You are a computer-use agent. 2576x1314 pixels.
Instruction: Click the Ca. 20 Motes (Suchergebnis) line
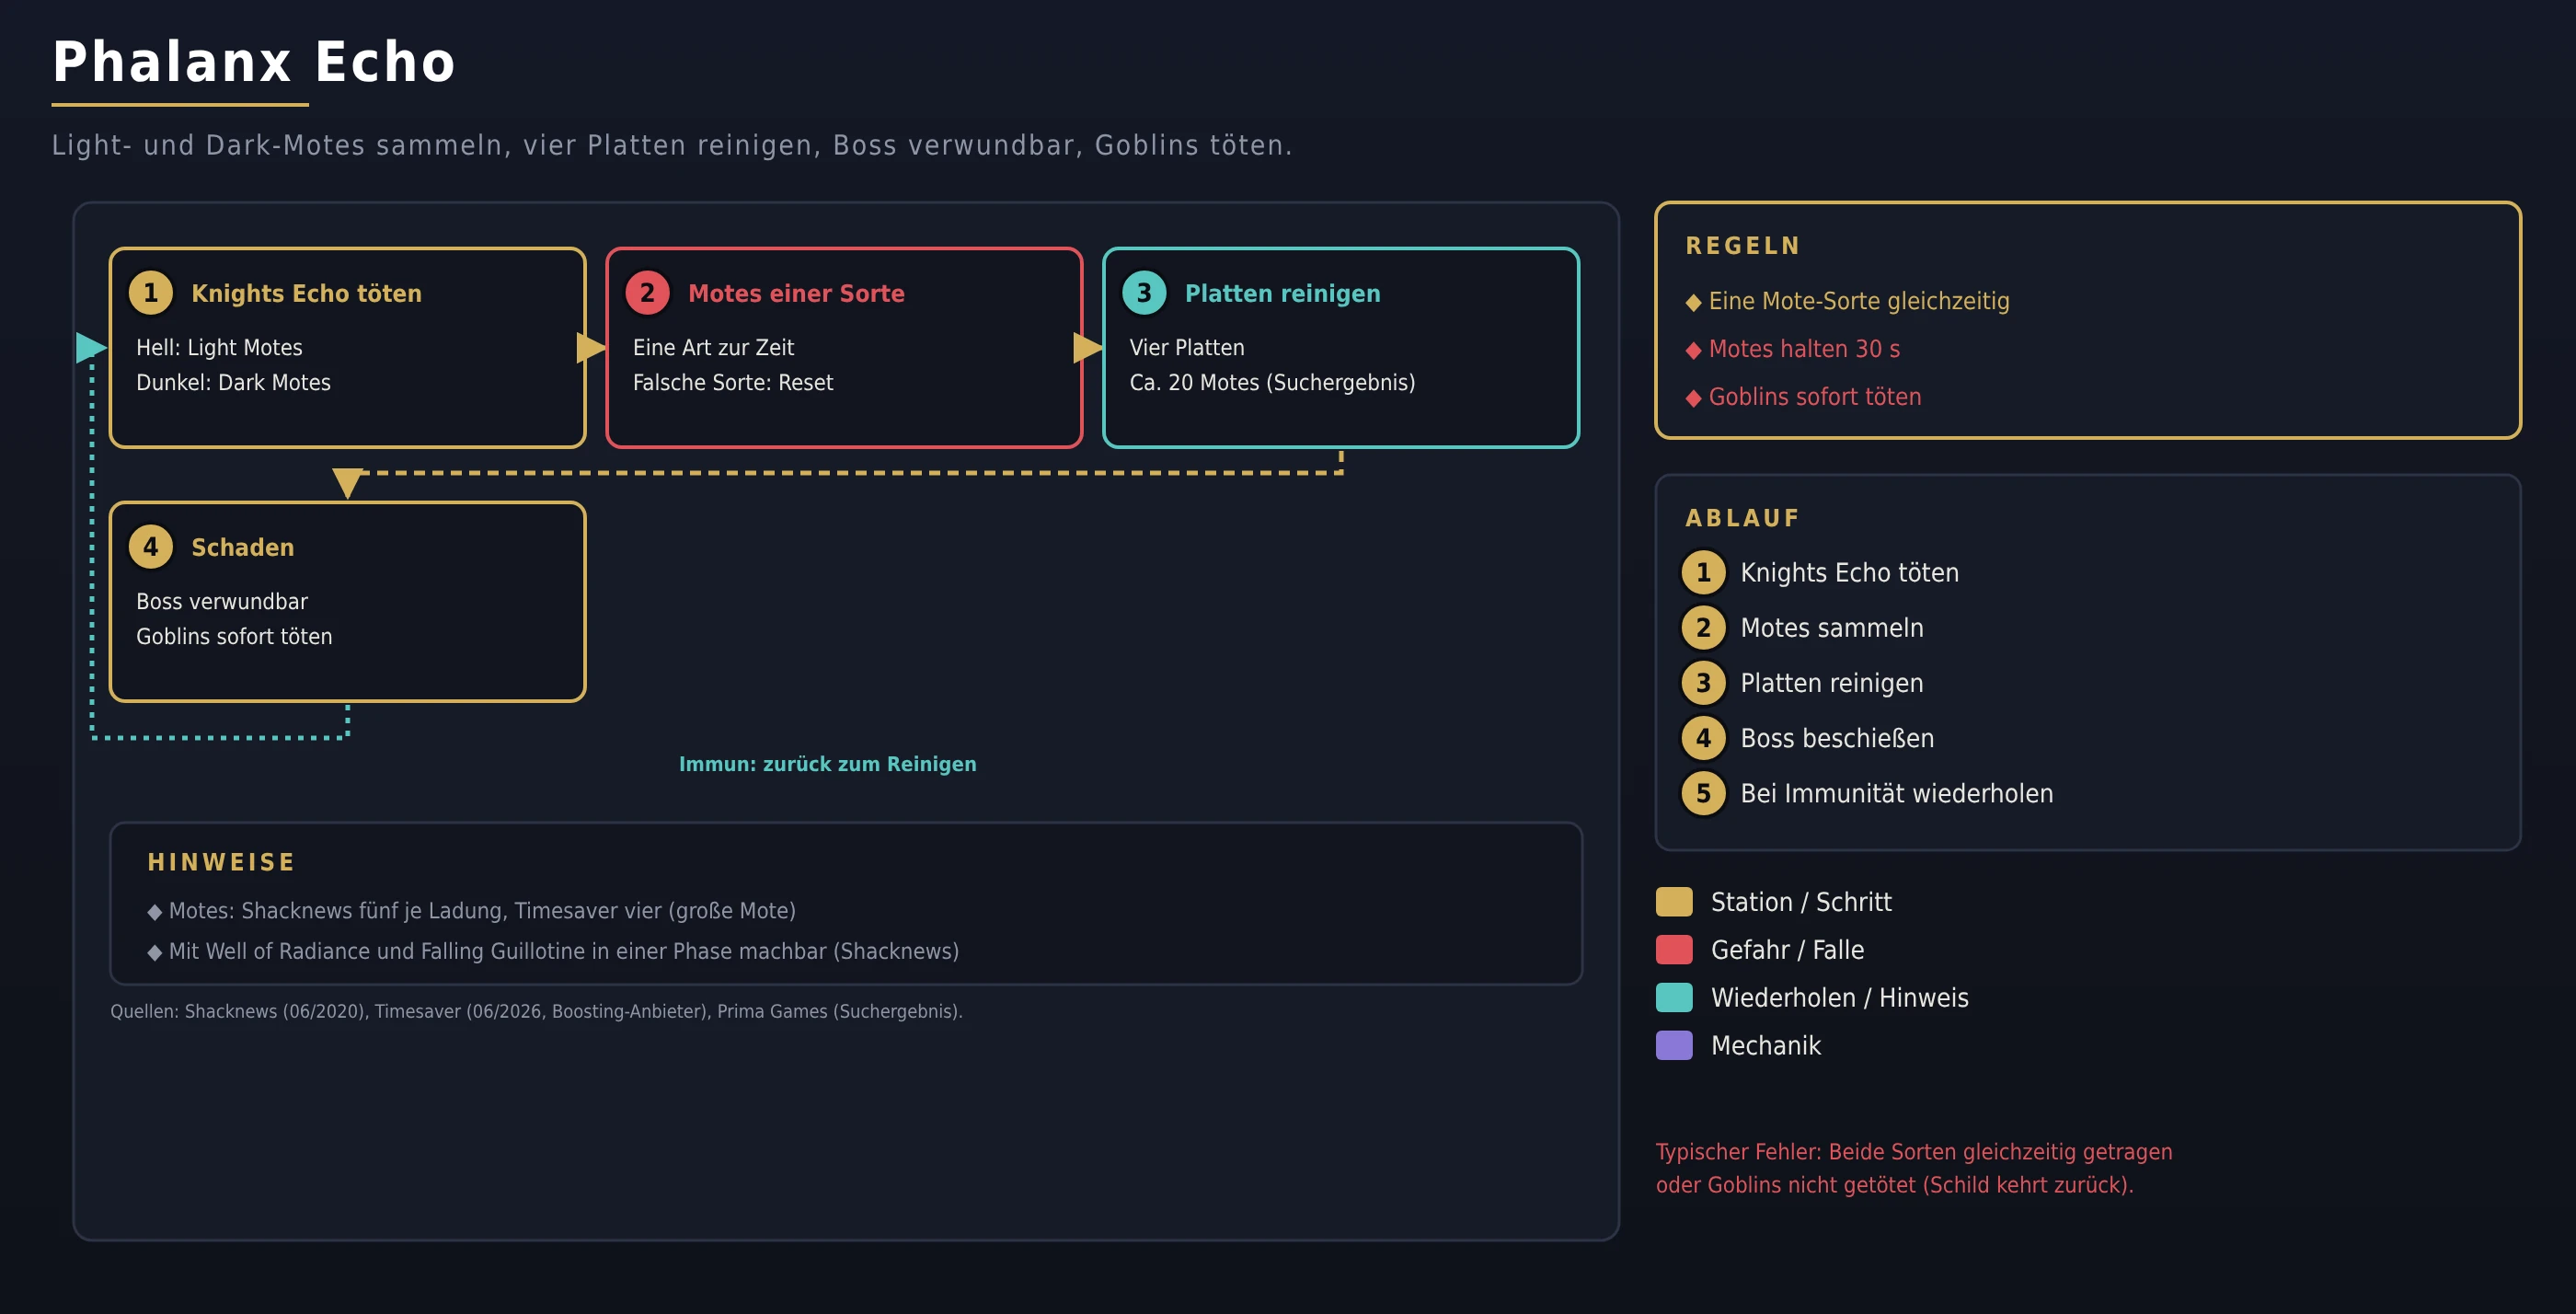point(1272,383)
